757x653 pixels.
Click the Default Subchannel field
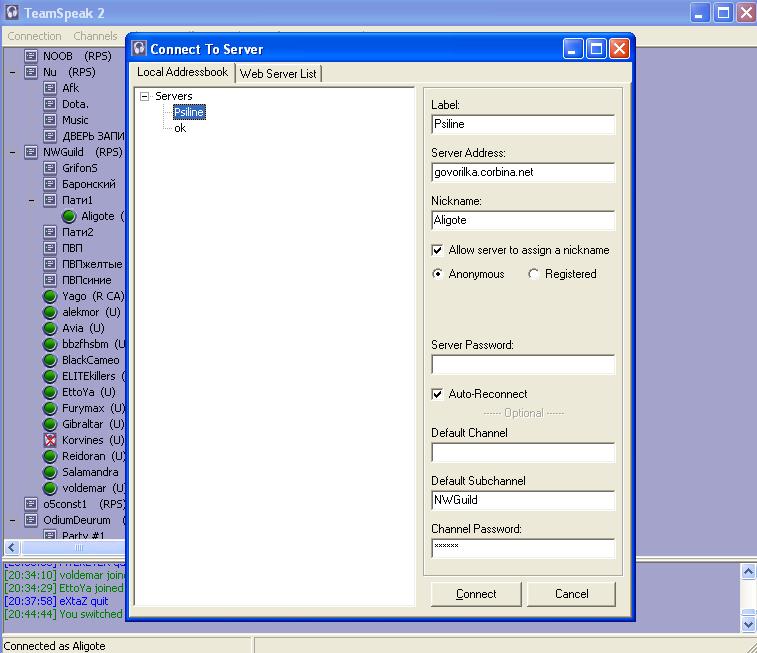tap(523, 500)
